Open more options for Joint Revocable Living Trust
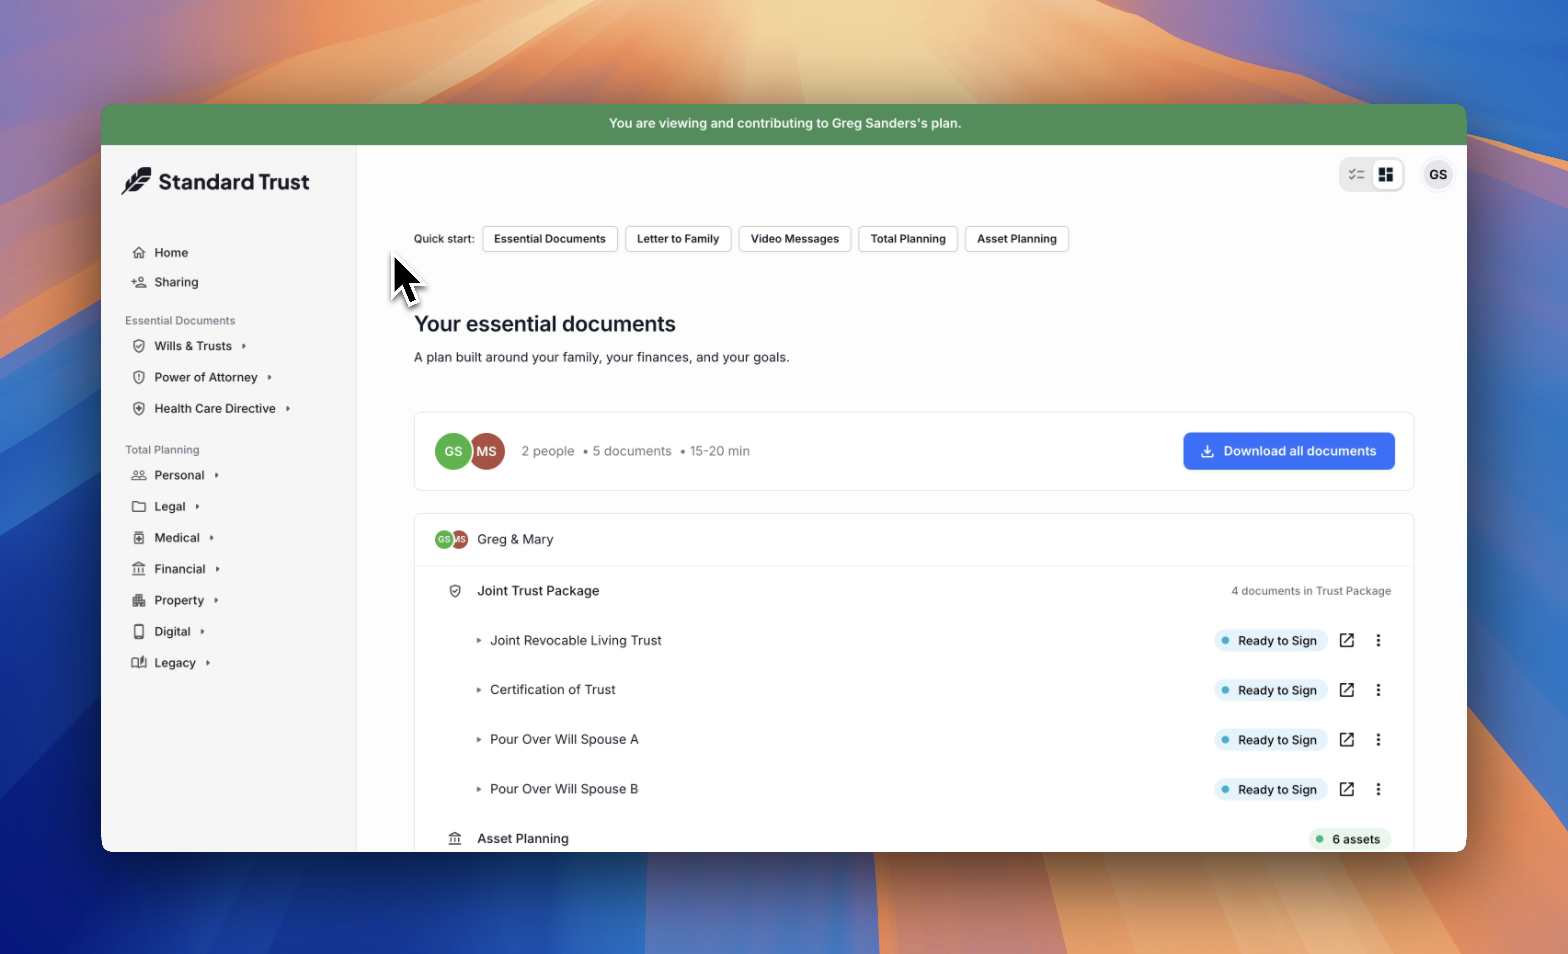 [x=1378, y=640]
